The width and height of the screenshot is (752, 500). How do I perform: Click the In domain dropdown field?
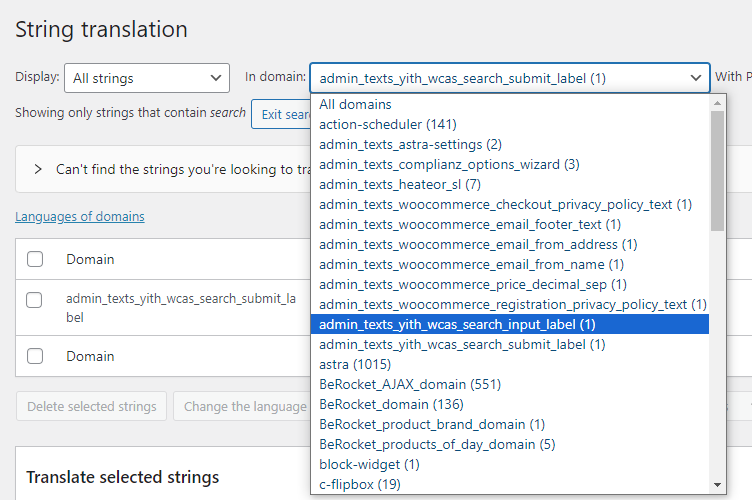tap(510, 78)
